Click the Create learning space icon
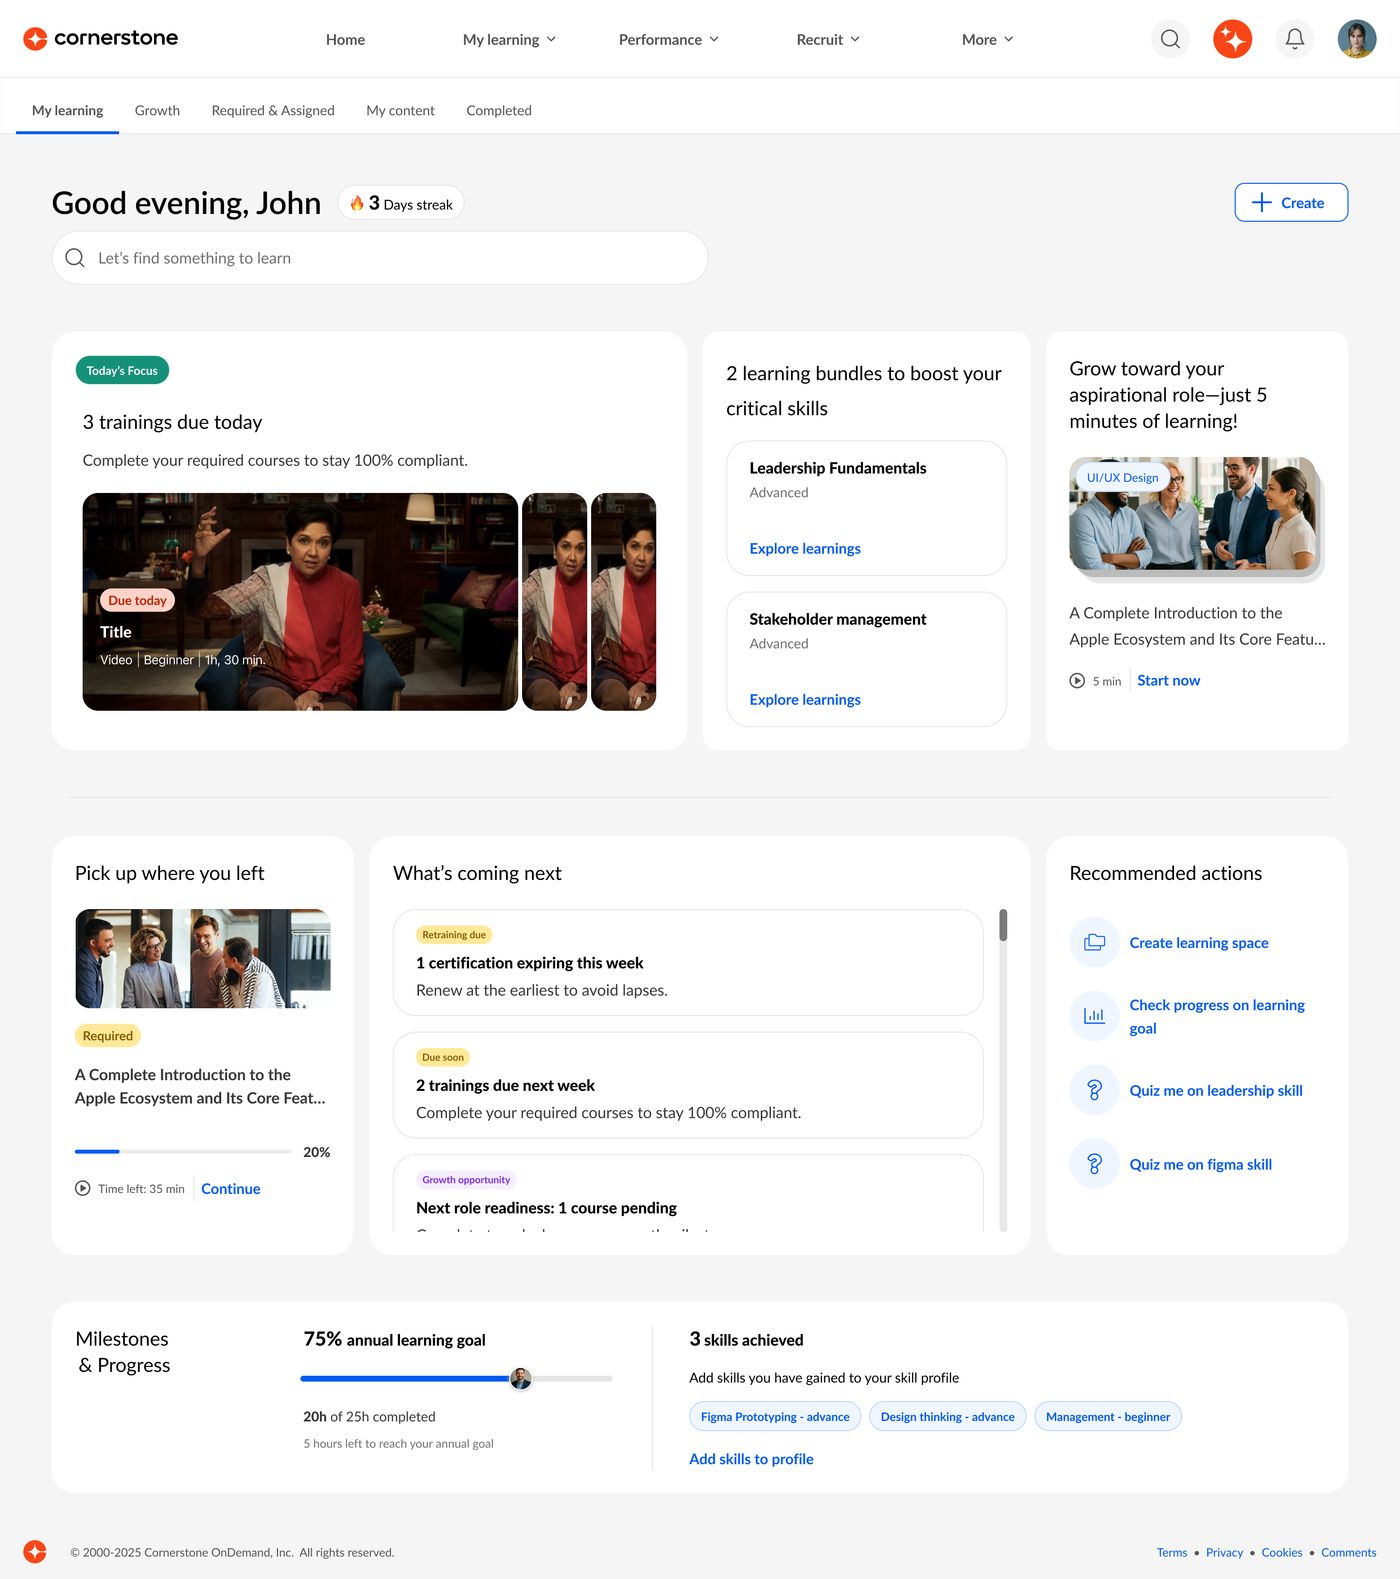 pos(1094,942)
